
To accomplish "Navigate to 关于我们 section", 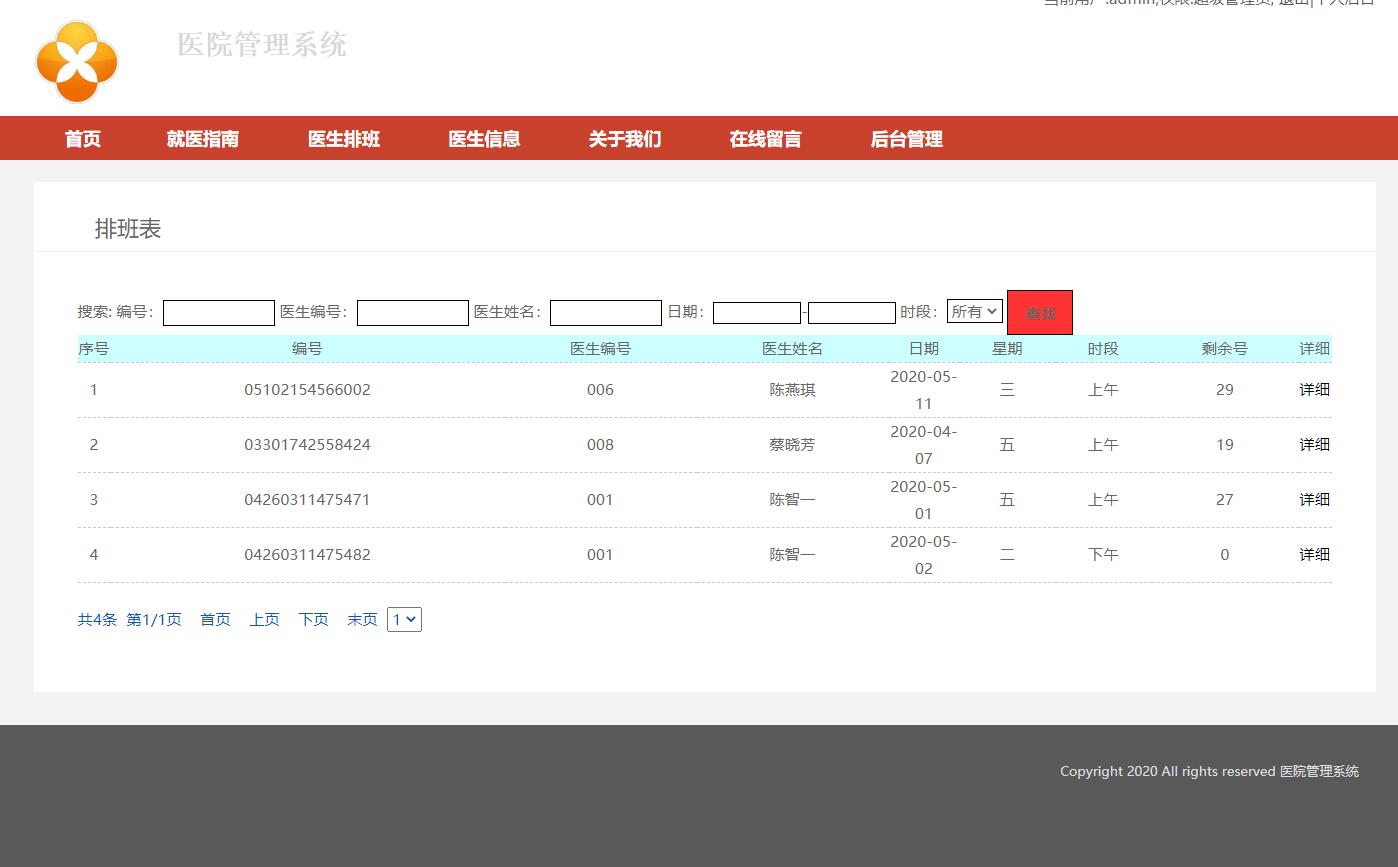I will coord(624,139).
